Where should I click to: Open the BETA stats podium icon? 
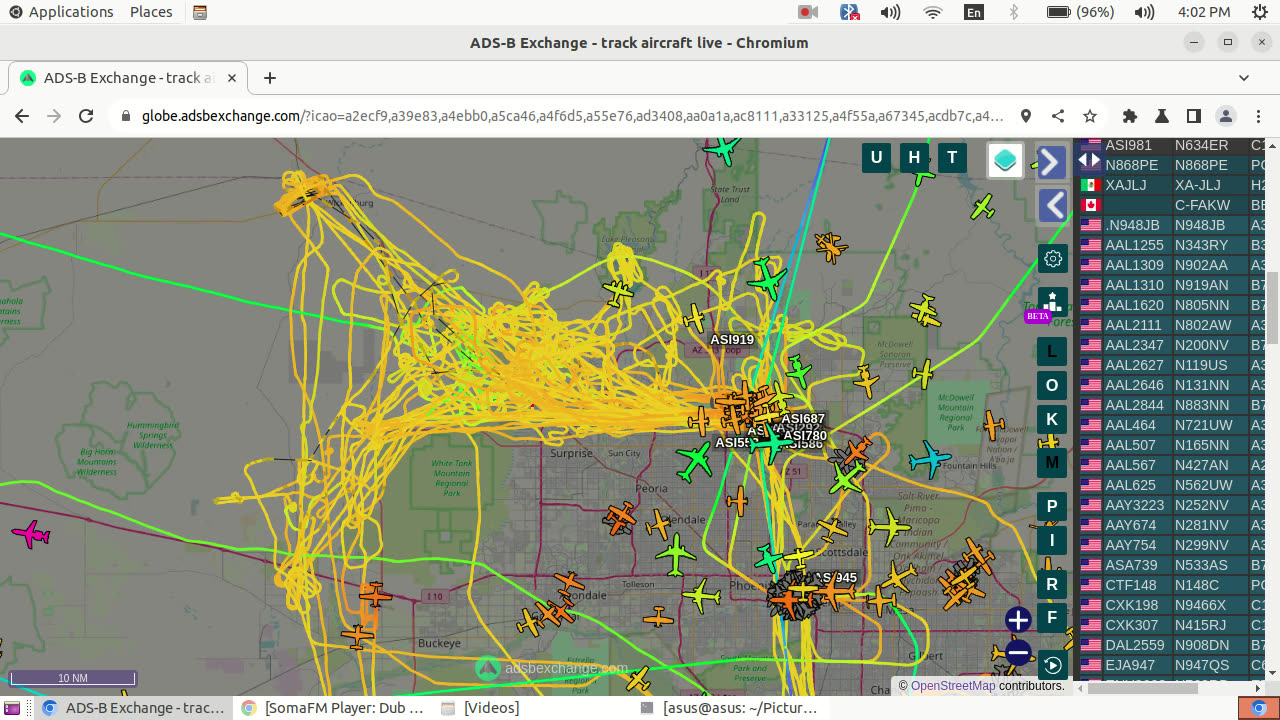[x=1051, y=302]
